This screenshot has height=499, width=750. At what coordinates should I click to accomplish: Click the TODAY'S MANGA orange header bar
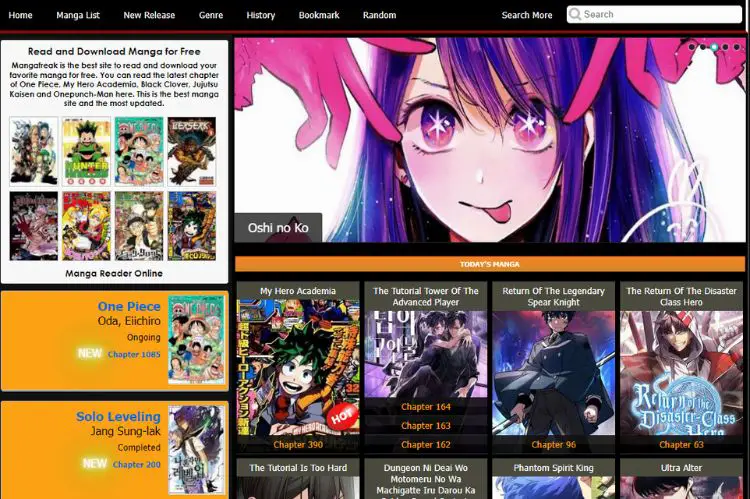pos(490,264)
